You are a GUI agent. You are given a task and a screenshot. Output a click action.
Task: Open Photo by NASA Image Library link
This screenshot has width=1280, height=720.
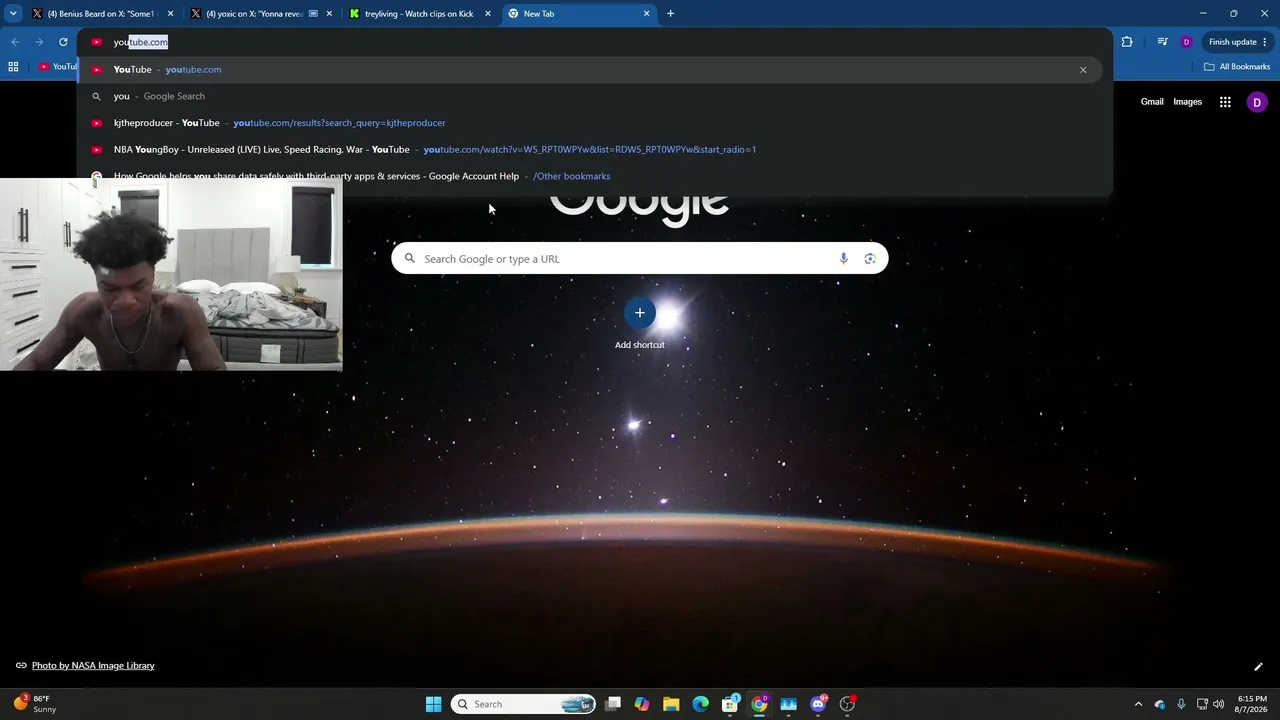[x=93, y=666]
